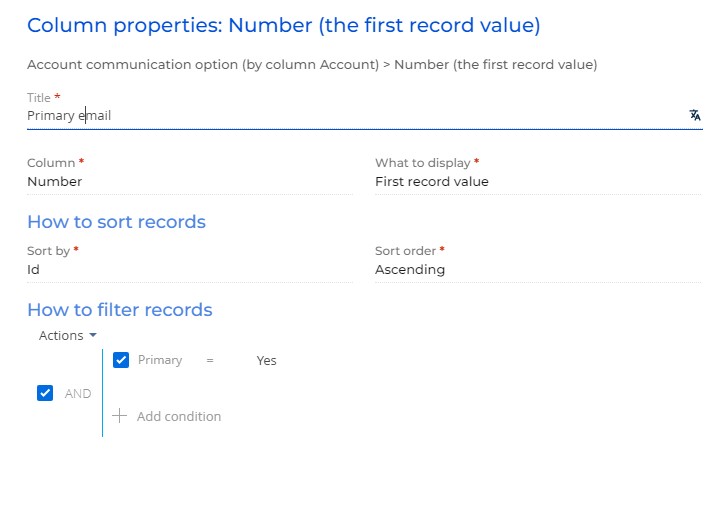Click the equals comparison operator
The image size is (724, 526).
tap(210, 360)
